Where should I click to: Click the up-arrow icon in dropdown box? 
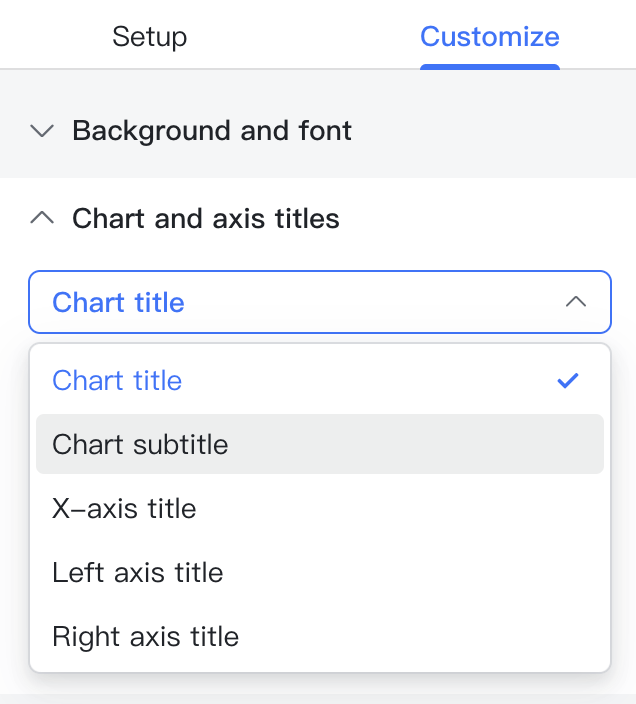pos(576,302)
